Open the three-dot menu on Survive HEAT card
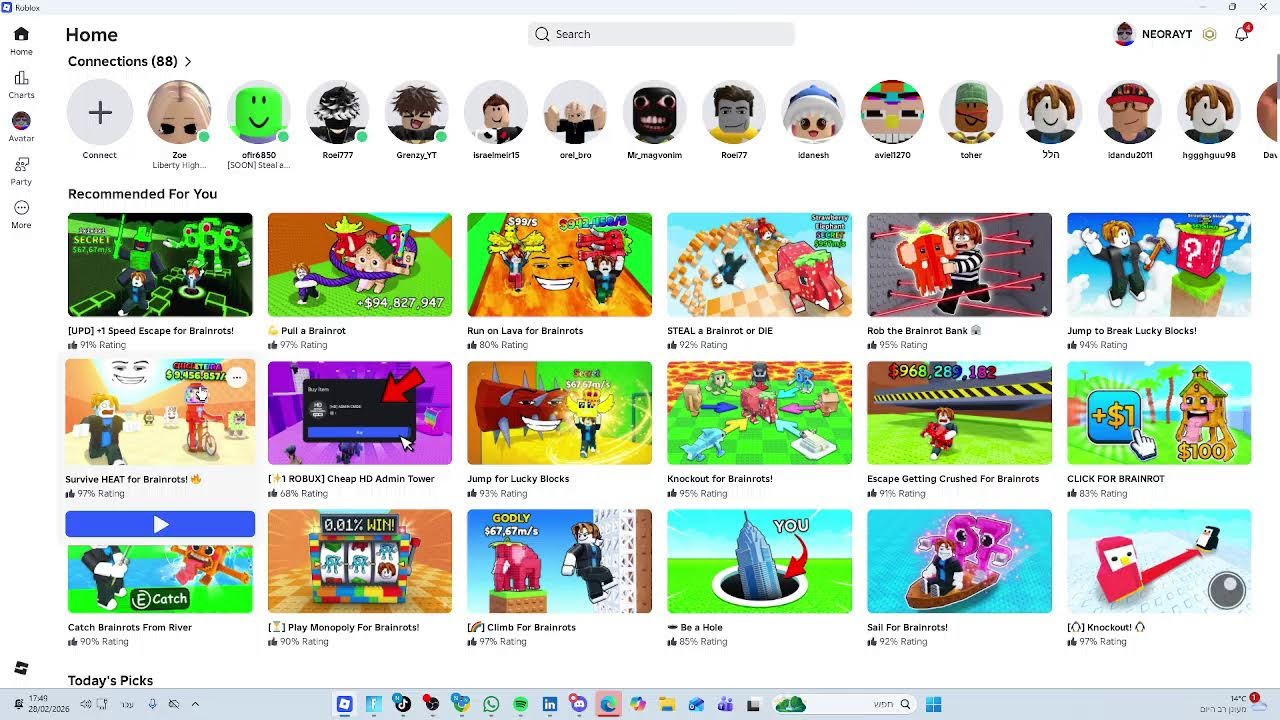1280x720 pixels. coord(237,377)
